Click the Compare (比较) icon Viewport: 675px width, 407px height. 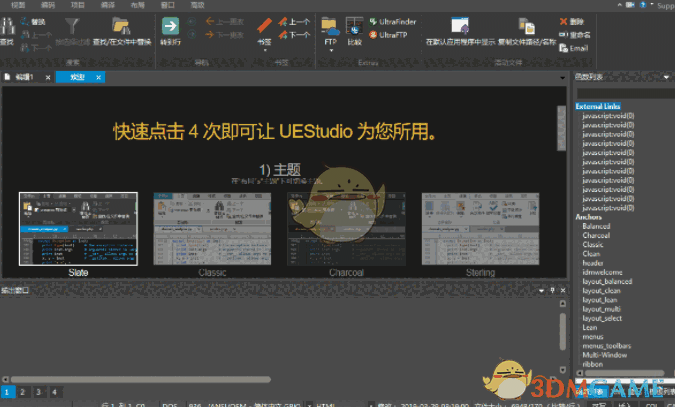354,26
